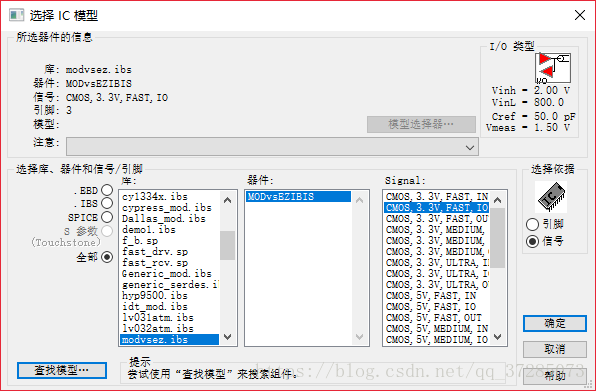
Task: Click down arrow of Signal list scrollbar
Action: point(497,337)
